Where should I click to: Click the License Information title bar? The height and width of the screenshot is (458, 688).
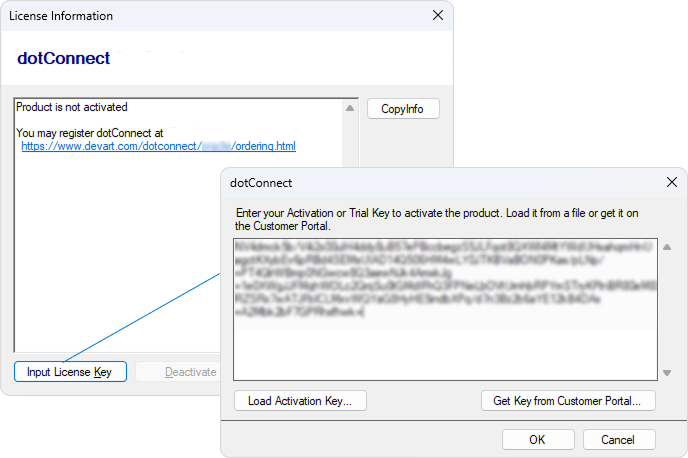(x=200, y=16)
